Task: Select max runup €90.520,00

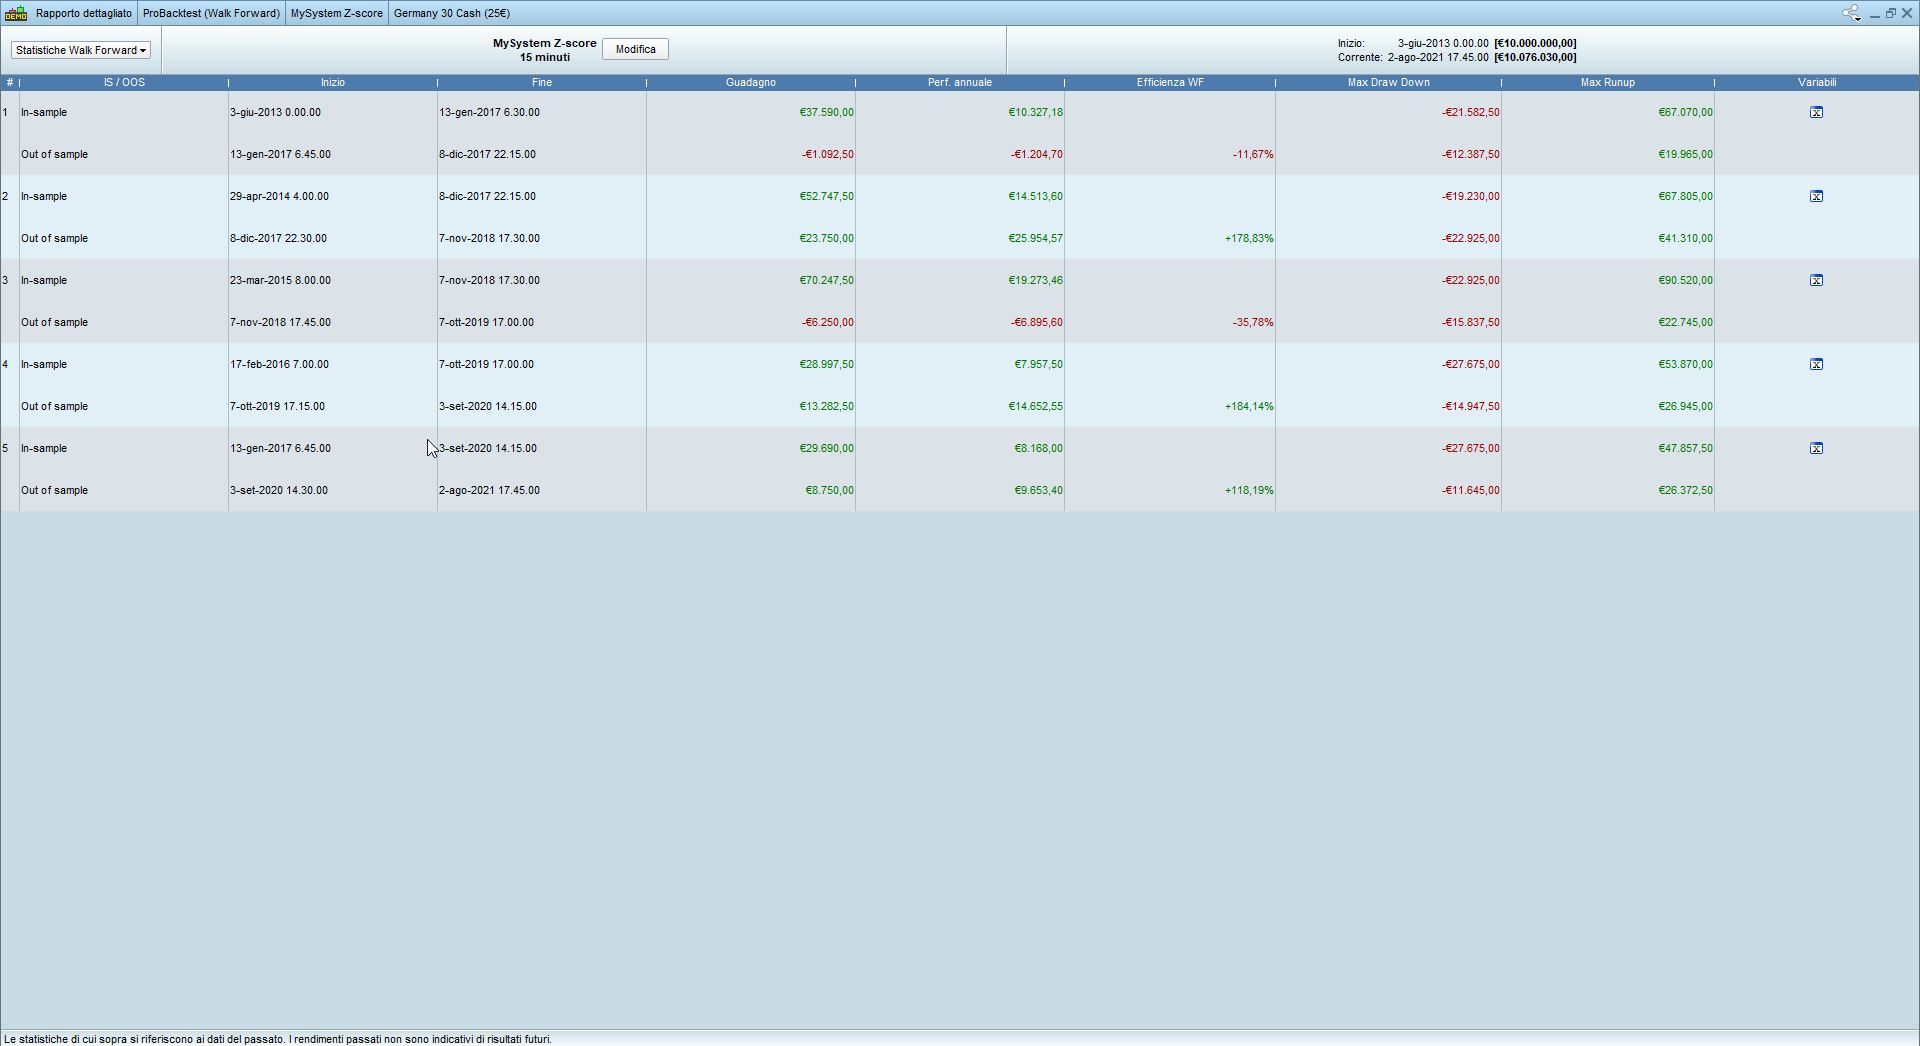Action: pos(1685,280)
